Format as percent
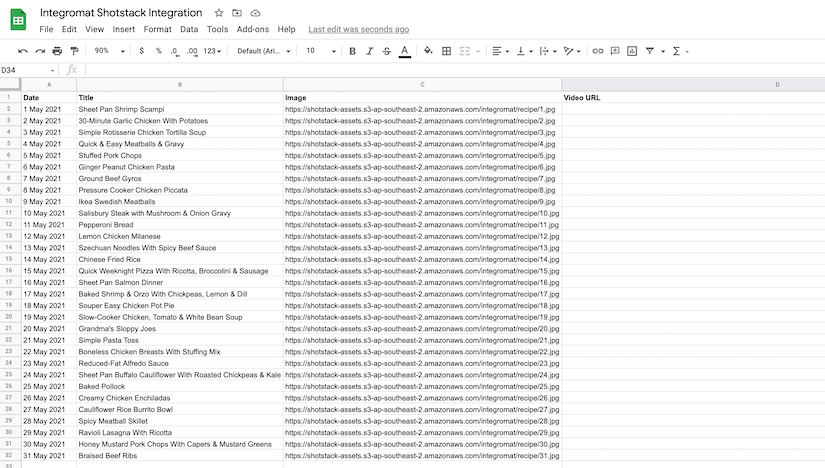This screenshot has width=825, height=468. point(158,51)
